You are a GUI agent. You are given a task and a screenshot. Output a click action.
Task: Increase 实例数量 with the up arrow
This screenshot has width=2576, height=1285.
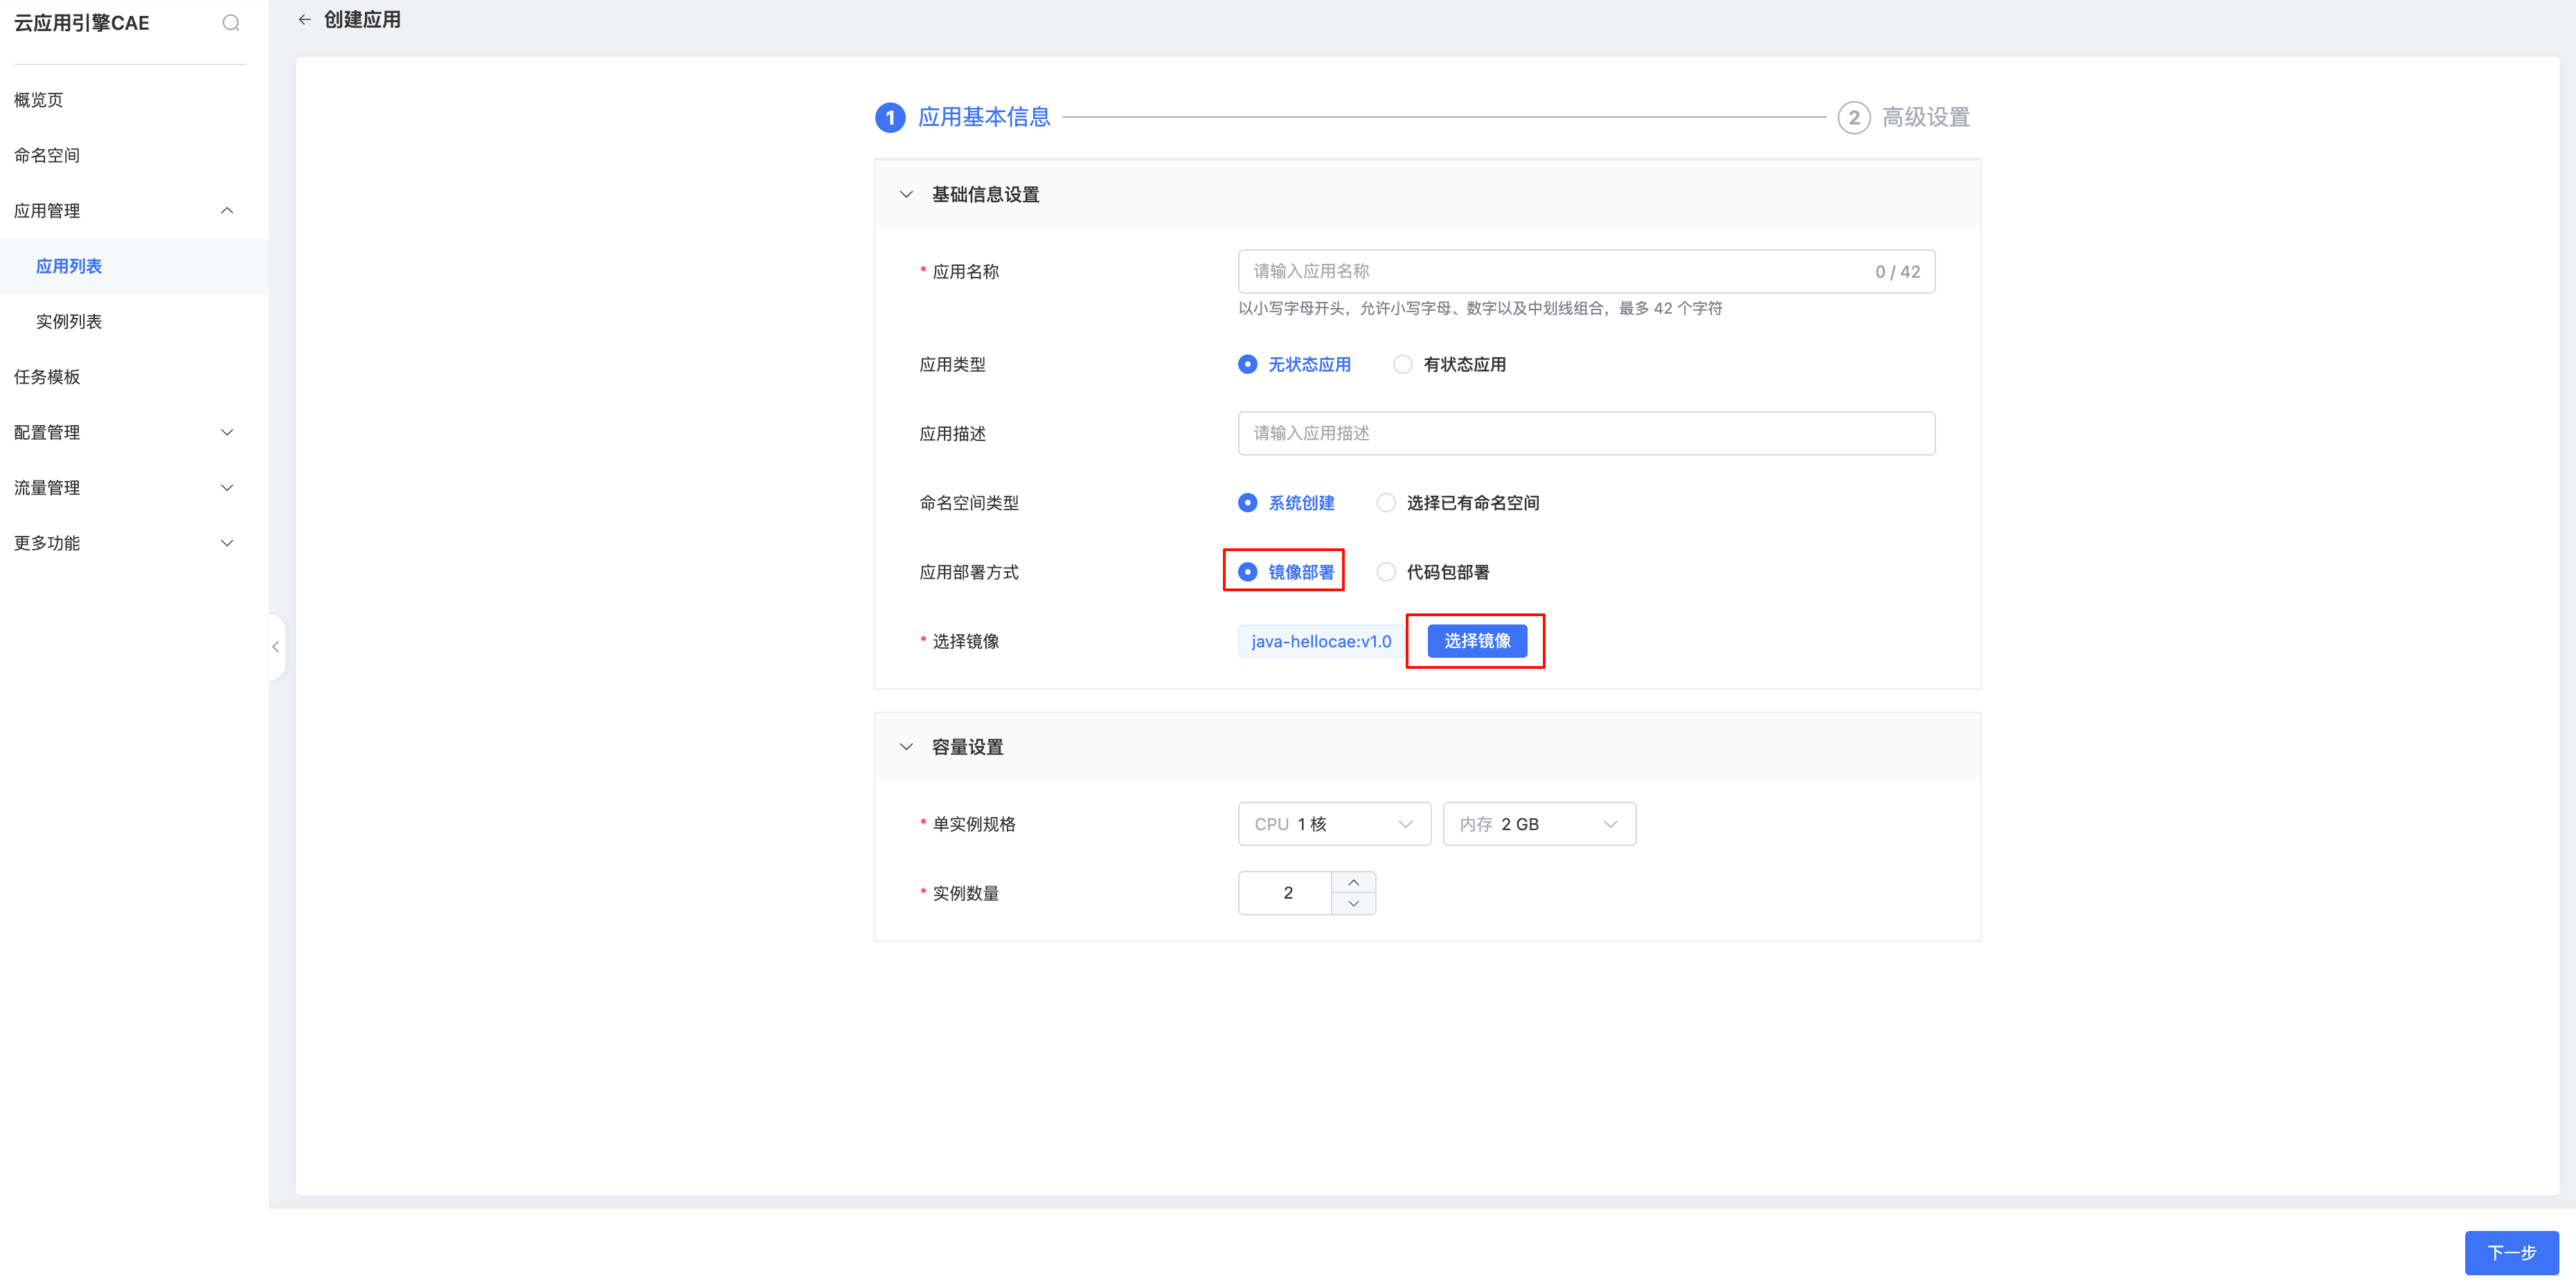point(1353,882)
